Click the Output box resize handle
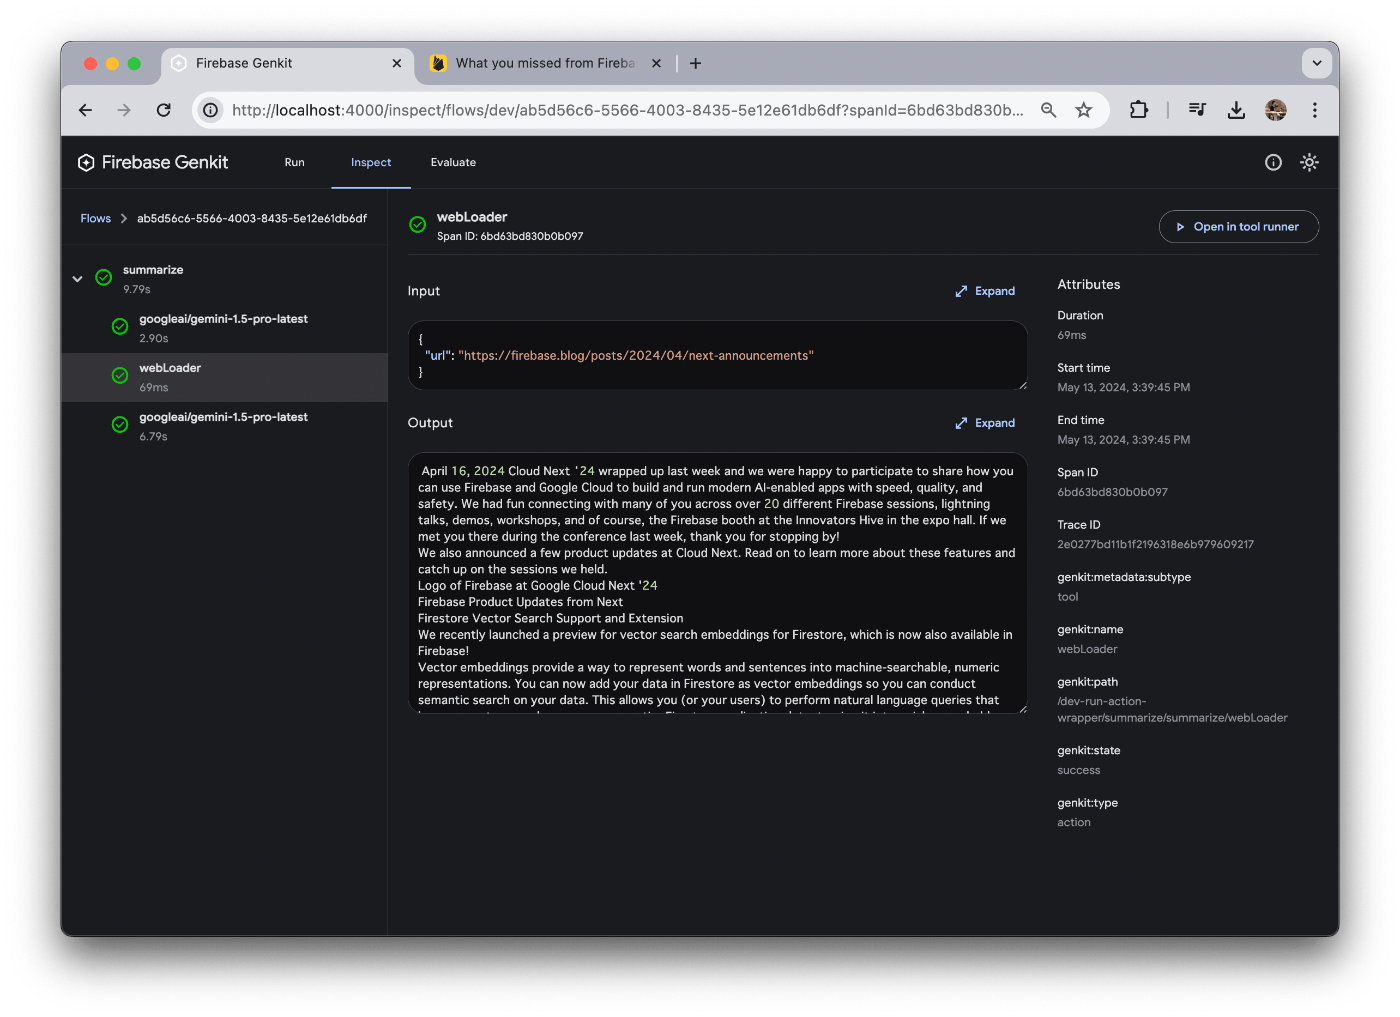The image size is (1400, 1017). pos(1022,709)
